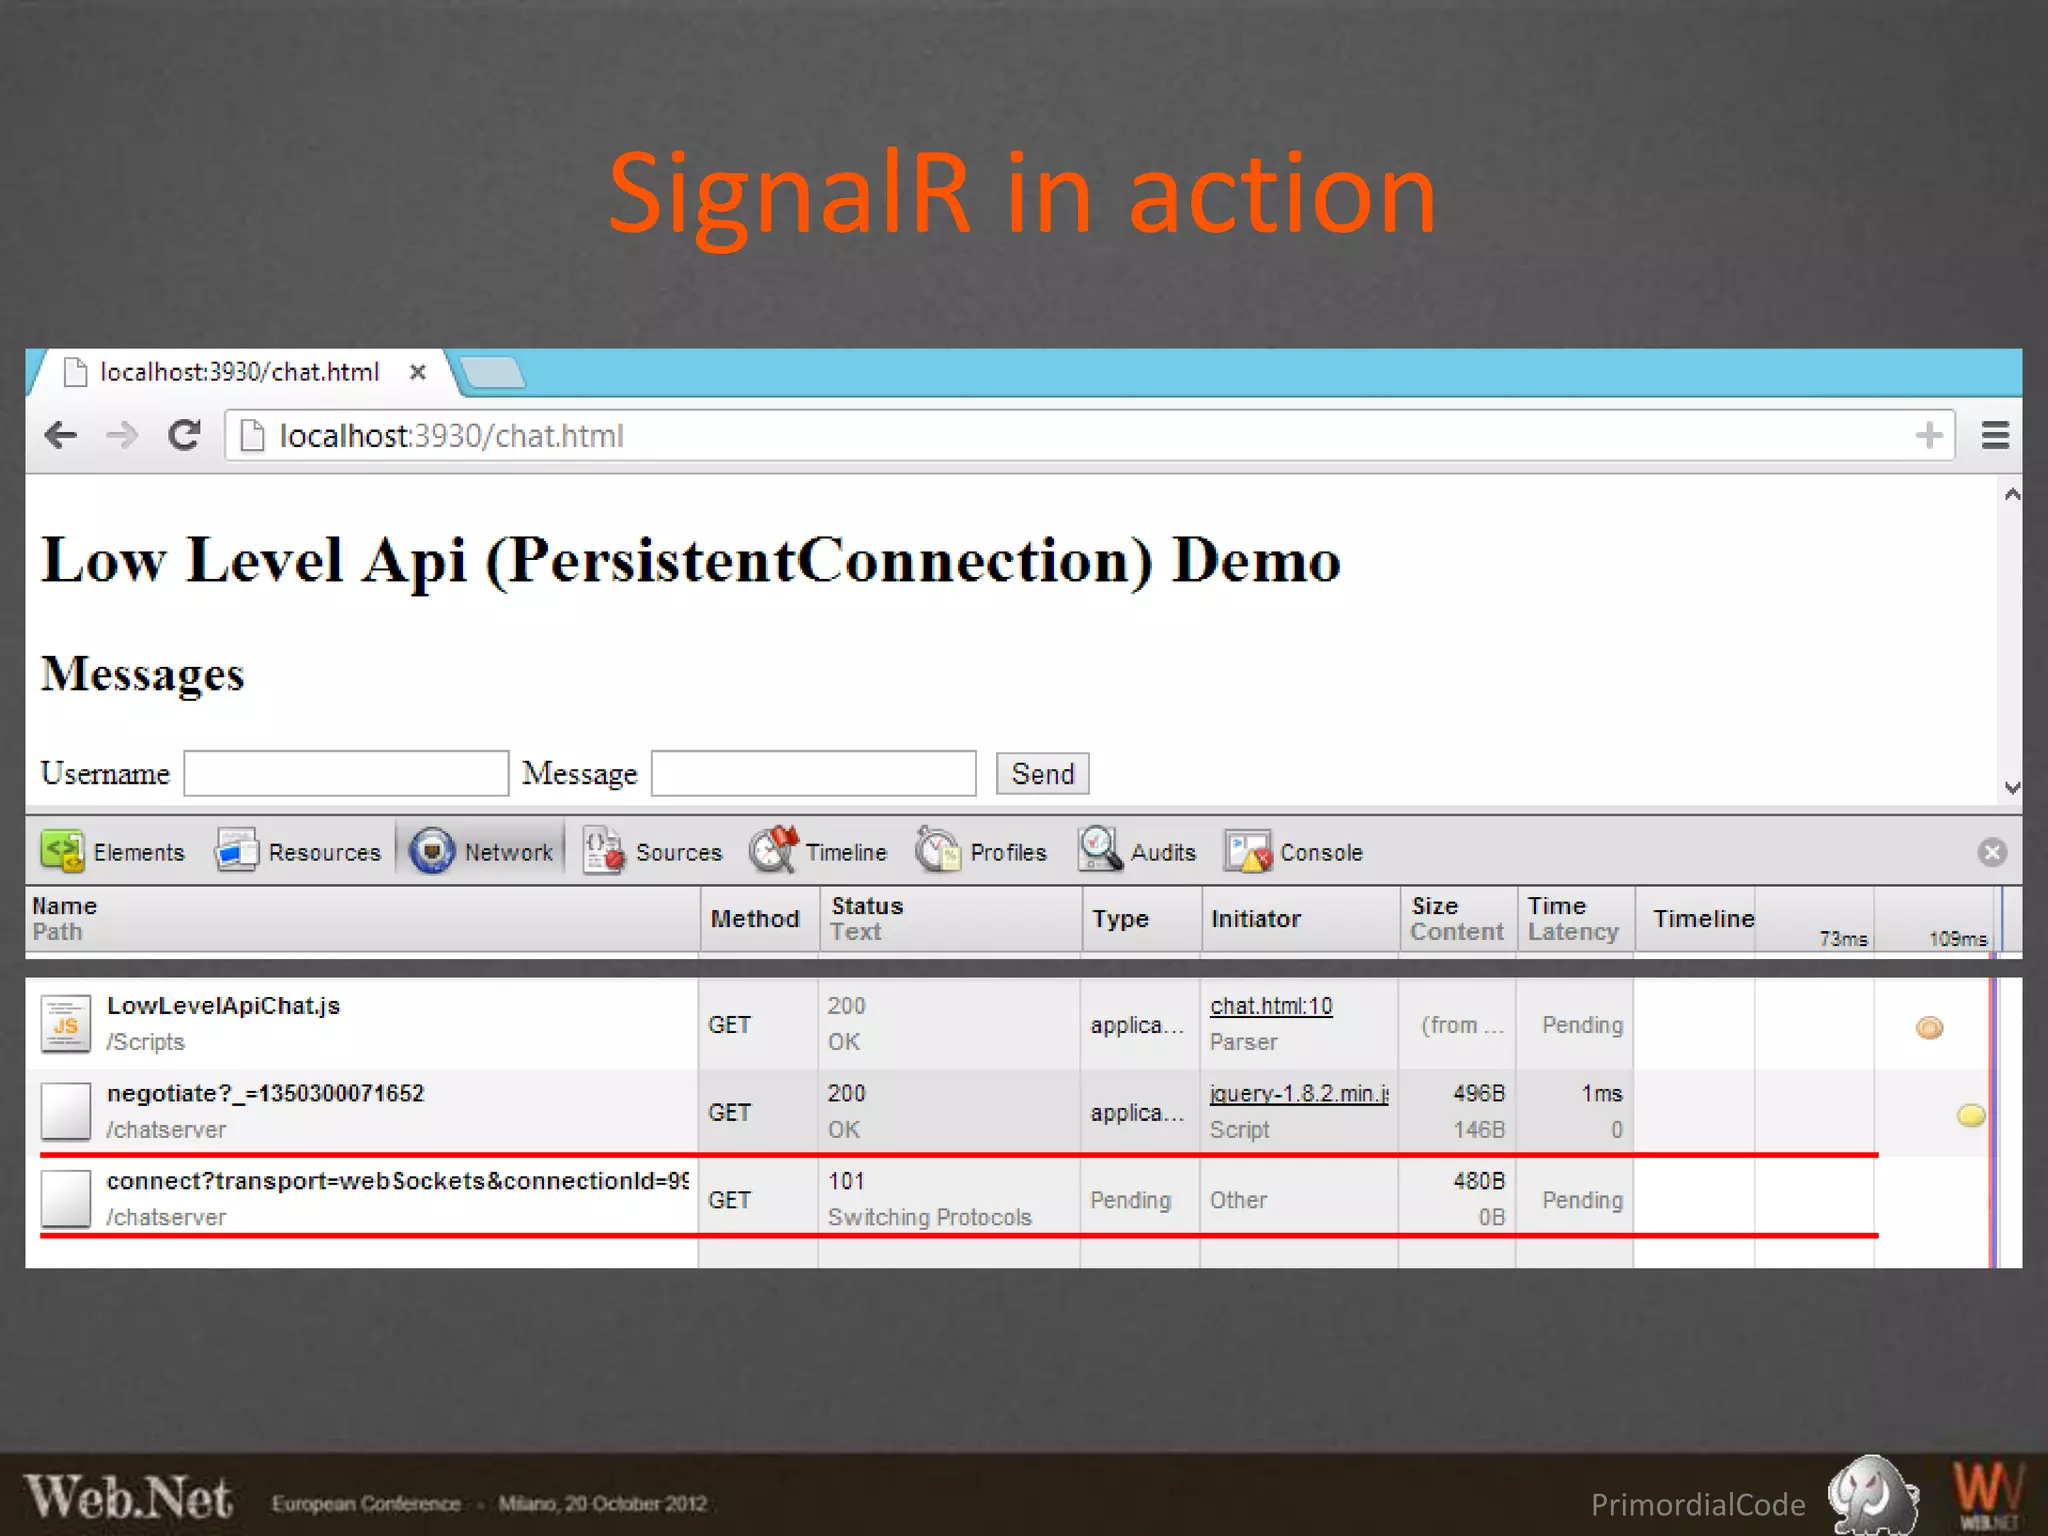Viewport: 2048px width, 1536px height.
Task: Click into the Message text field
Action: [x=813, y=773]
